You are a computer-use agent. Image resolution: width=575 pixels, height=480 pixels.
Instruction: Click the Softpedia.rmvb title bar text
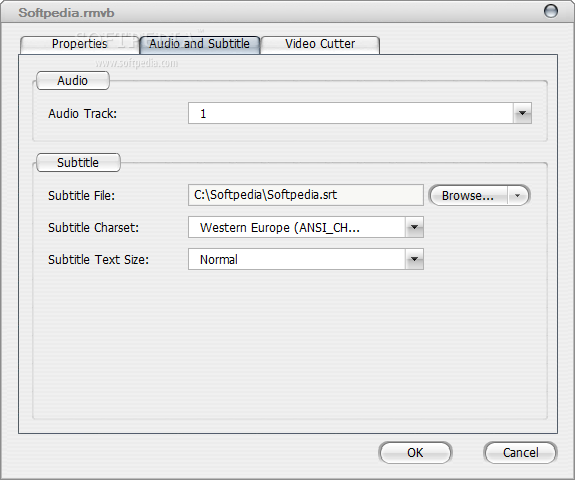pyautogui.click(x=66, y=13)
